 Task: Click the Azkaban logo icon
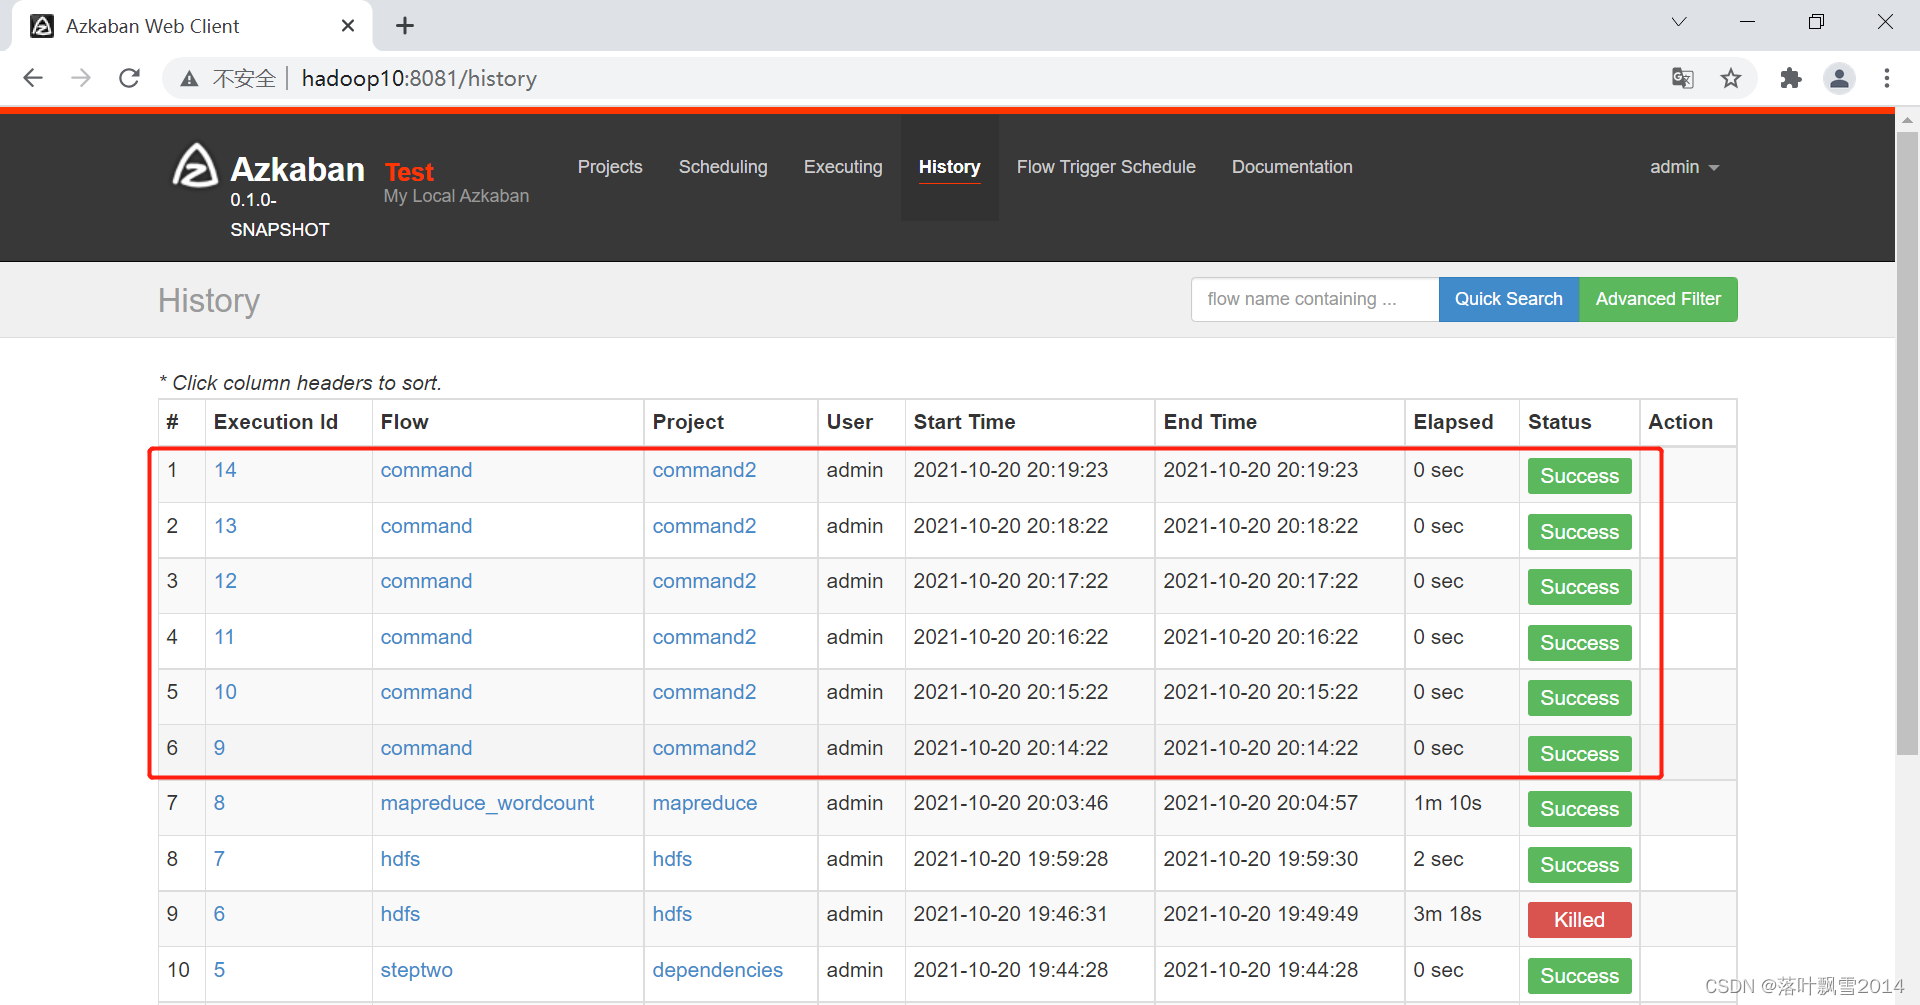coord(195,166)
